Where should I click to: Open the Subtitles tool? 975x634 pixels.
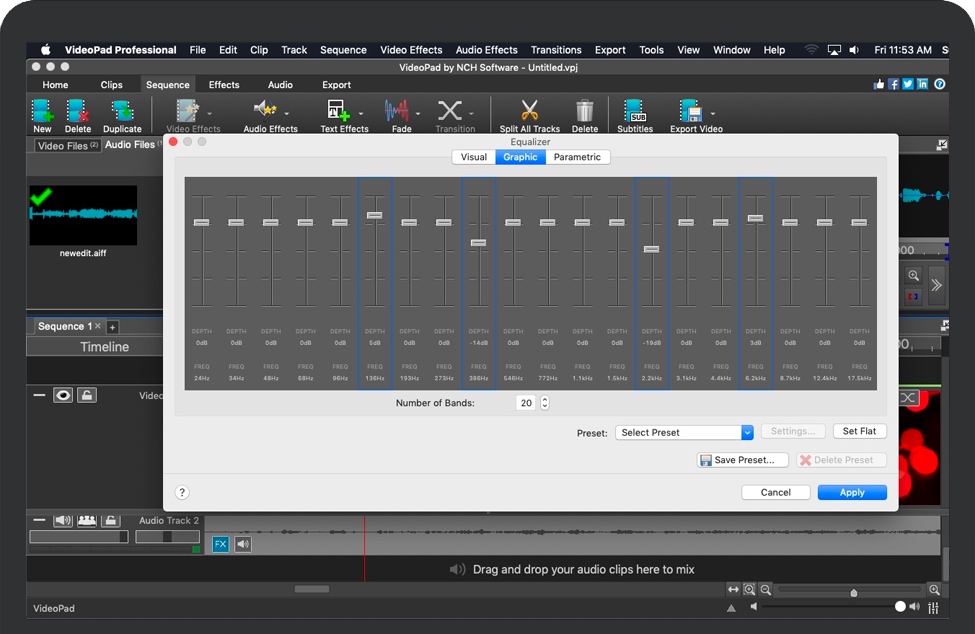tap(634, 112)
